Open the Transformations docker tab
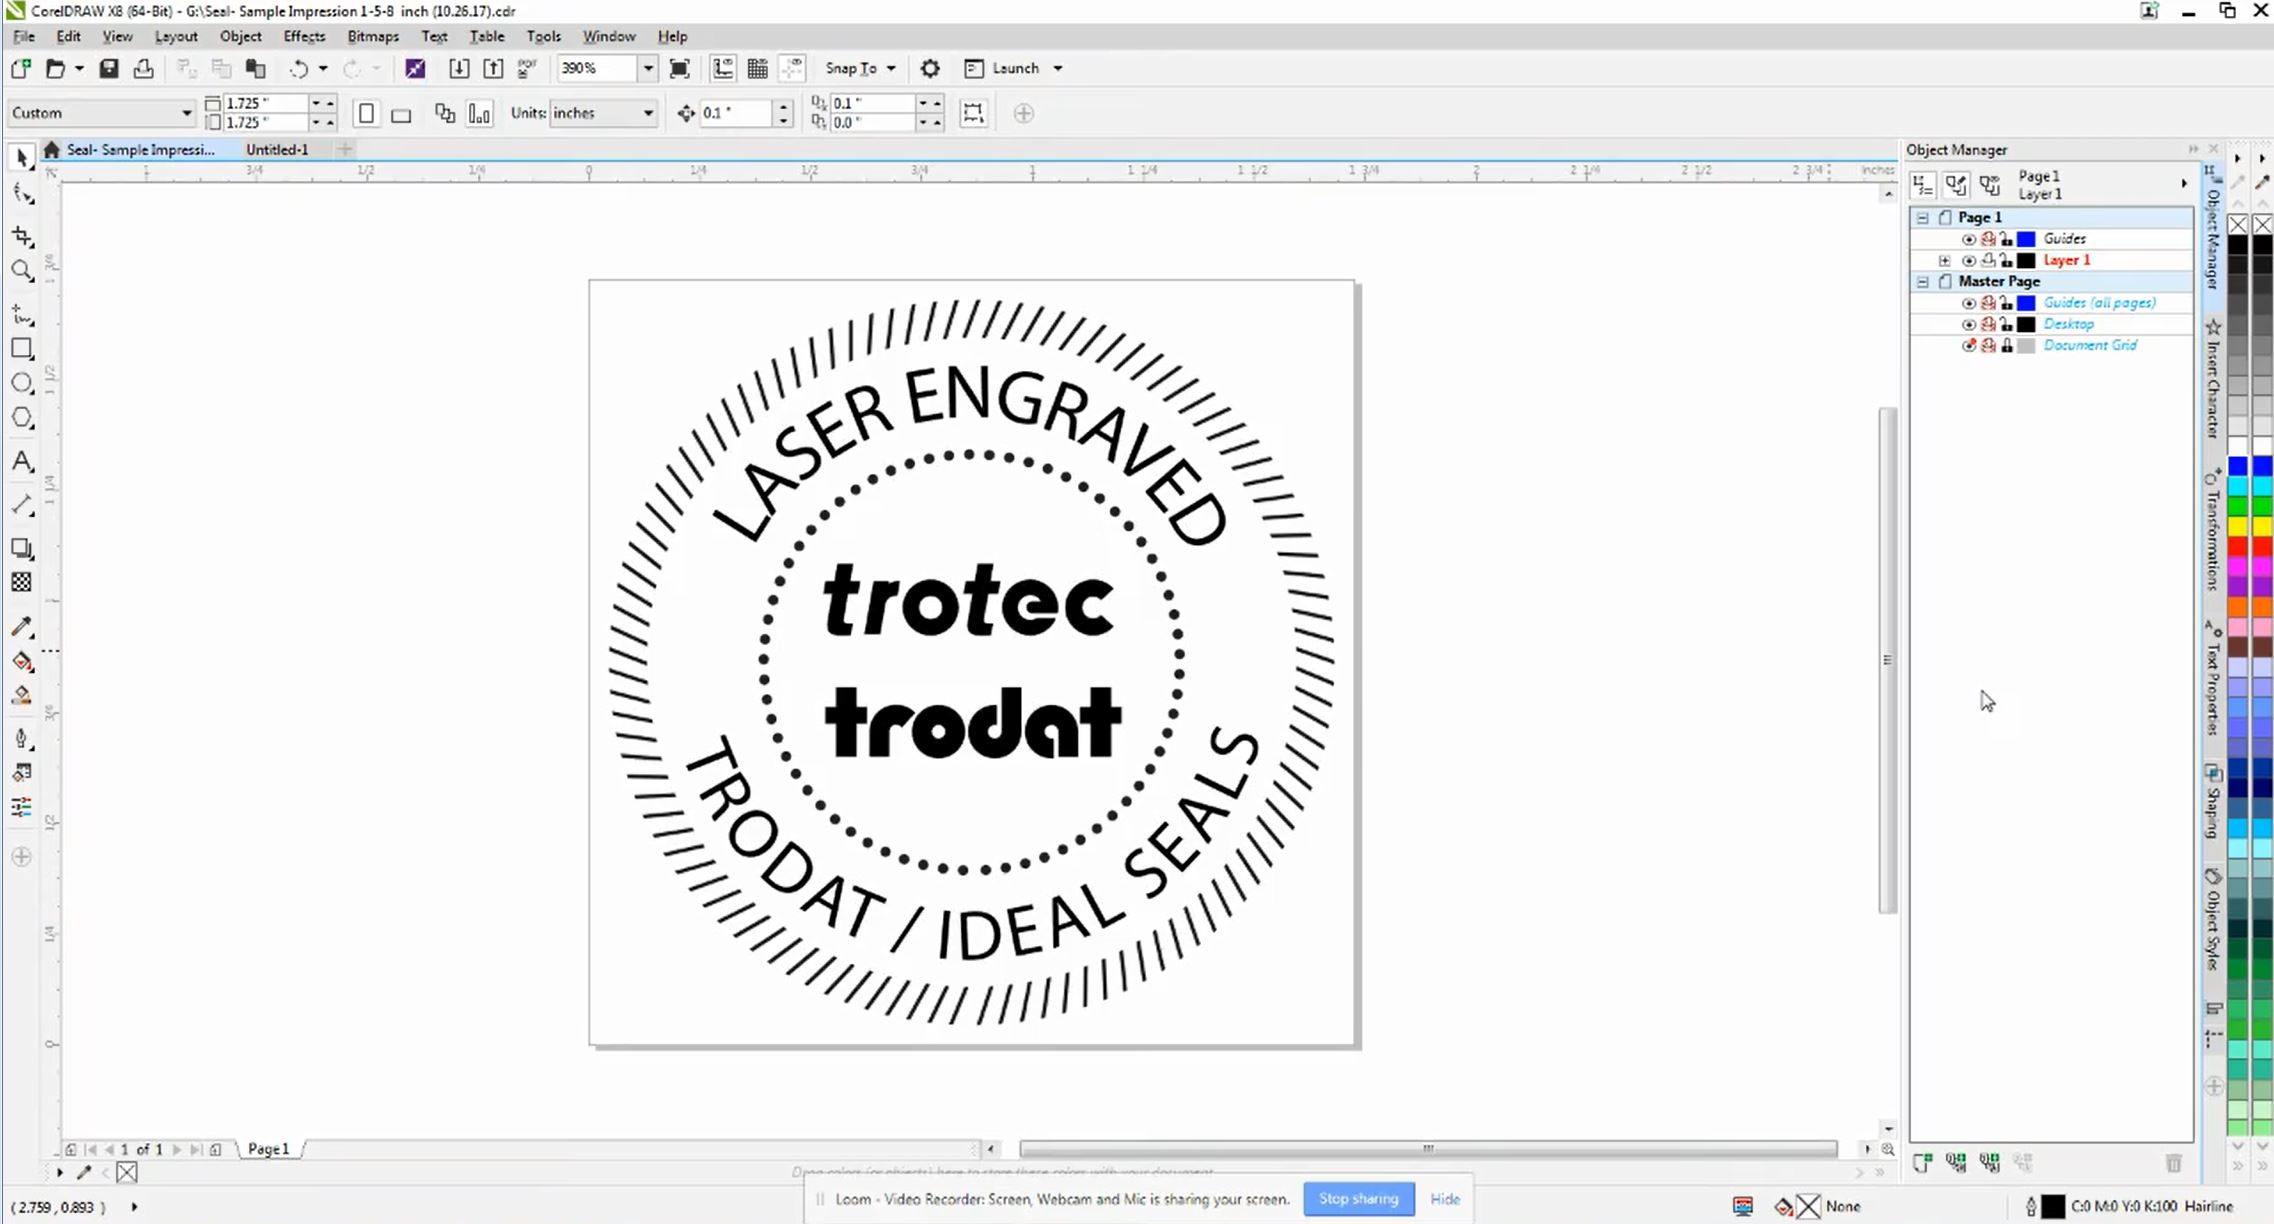Screen dimensions: 2274x1224 click(x=2213, y=531)
